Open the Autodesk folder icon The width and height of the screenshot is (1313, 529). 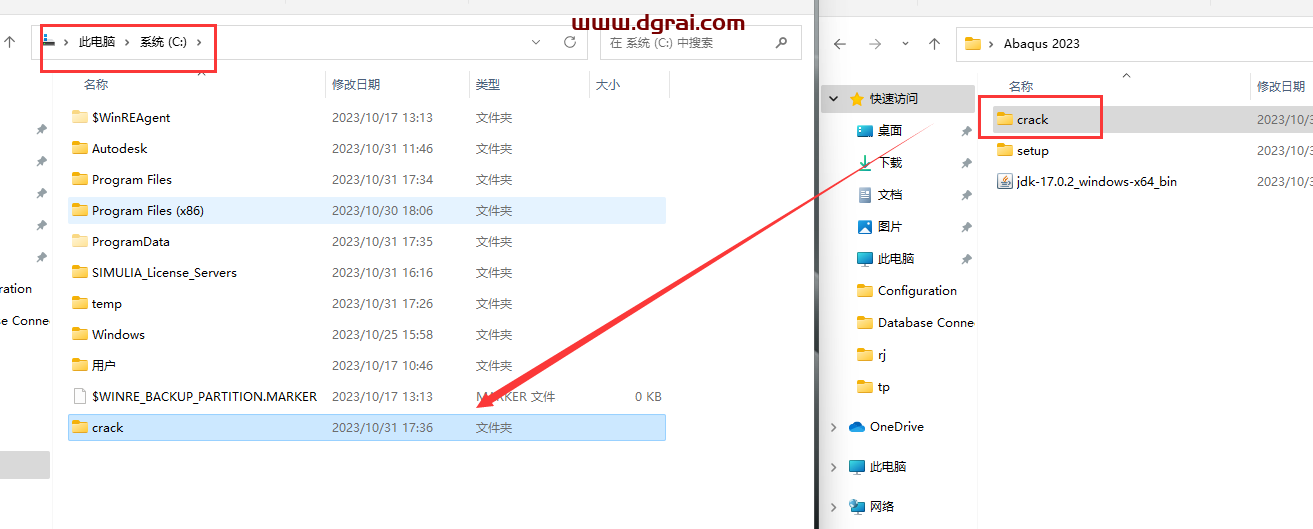click(x=80, y=148)
